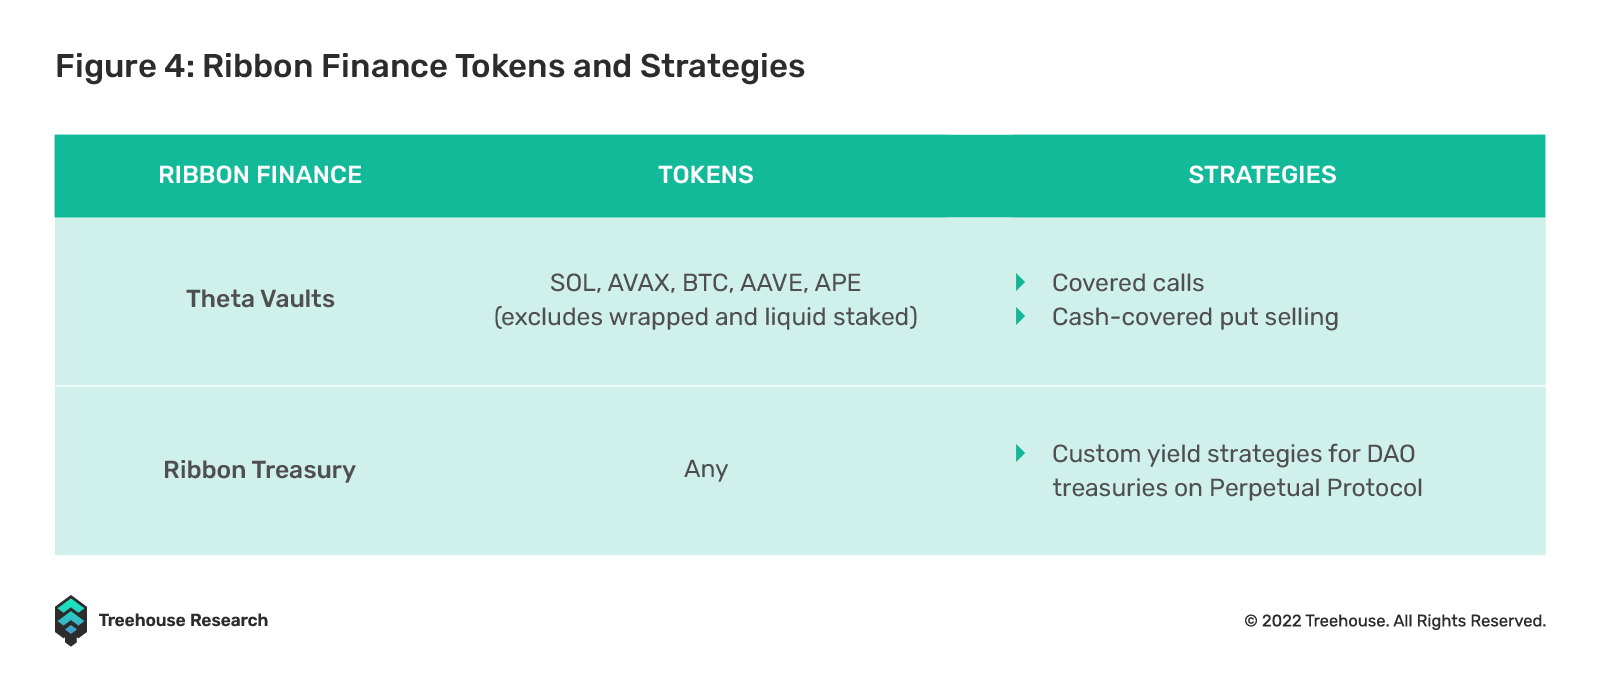Click the excludes wrapped and liquid staked note
The width and height of the screenshot is (1600, 687).
tap(706, 317)
